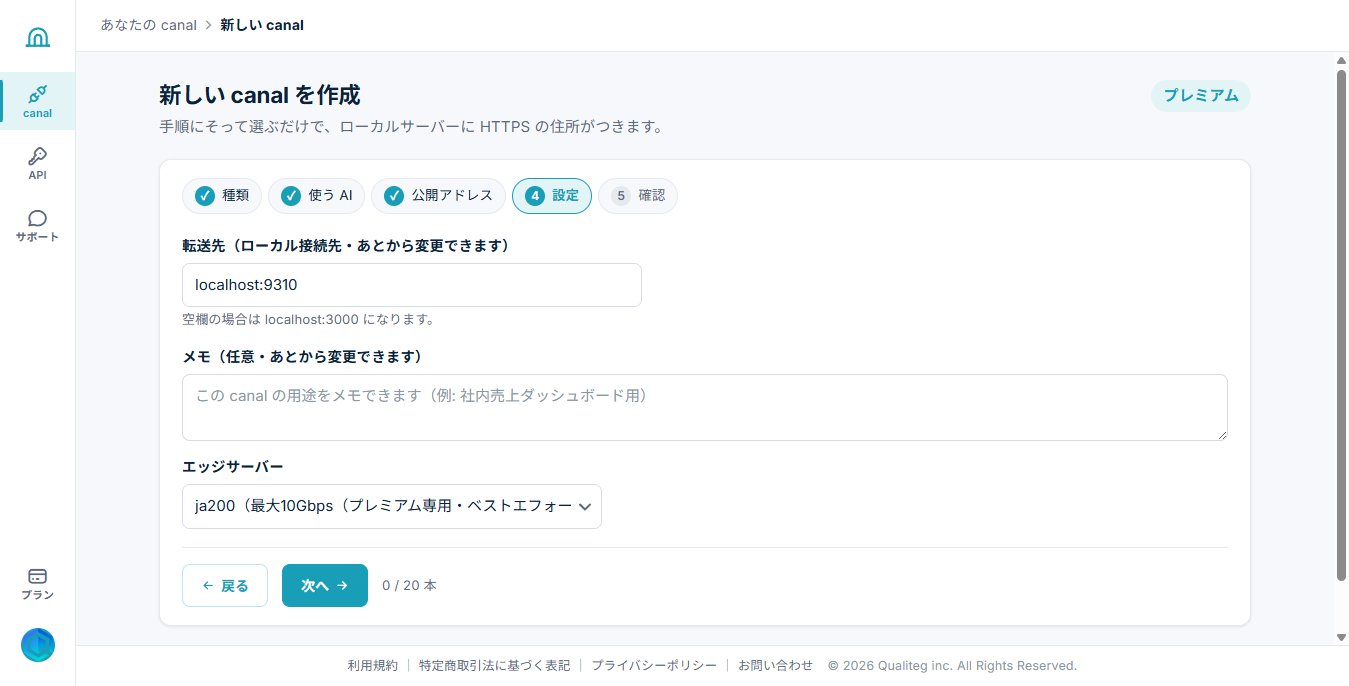The image size is (1349, 686).
Task: Open the プライバシーポリシー footer link
Action: tap(654, 666)
